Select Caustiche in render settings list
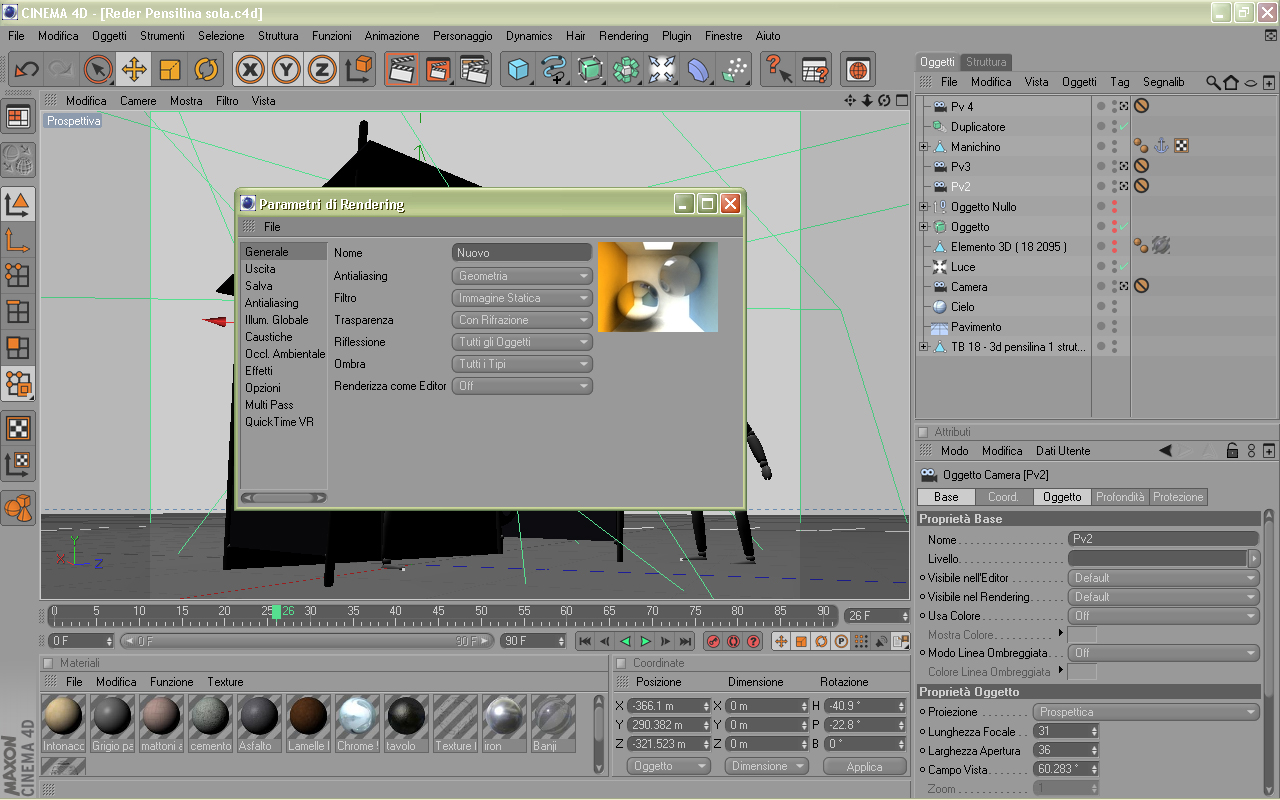 pos(269,337)
